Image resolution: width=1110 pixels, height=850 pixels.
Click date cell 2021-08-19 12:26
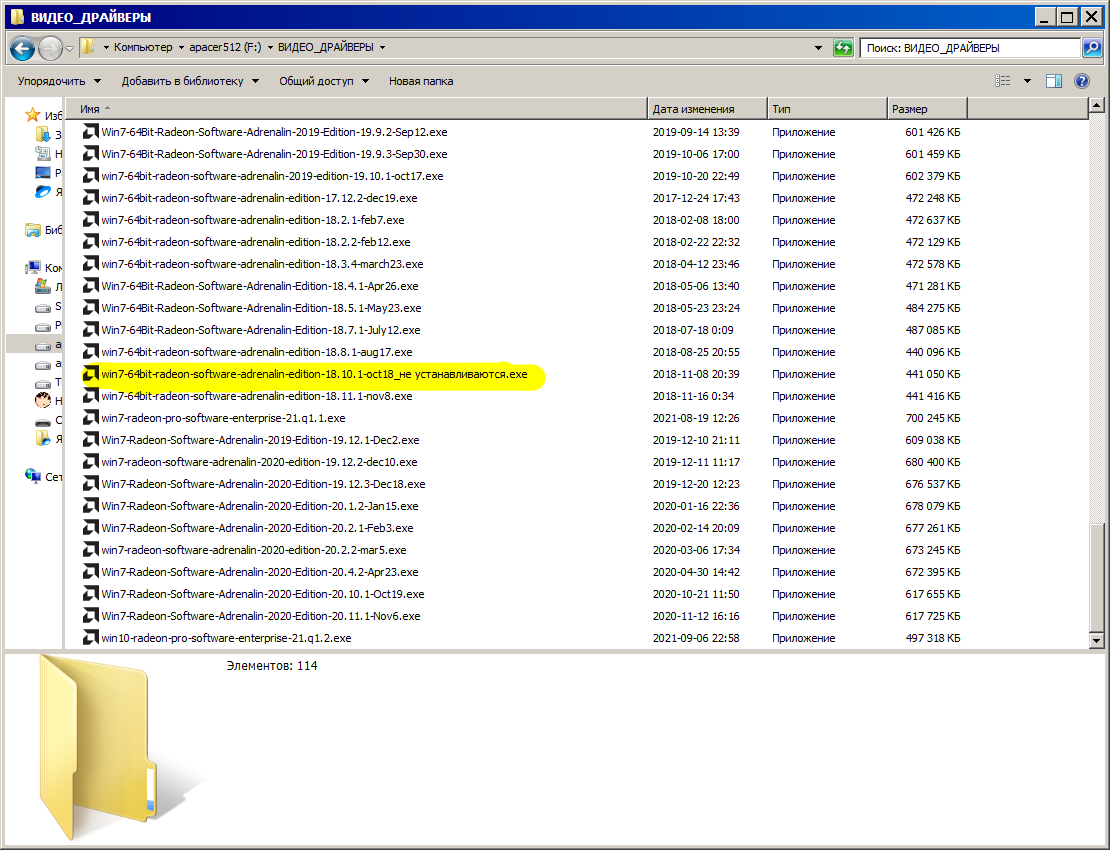[696, 418]
